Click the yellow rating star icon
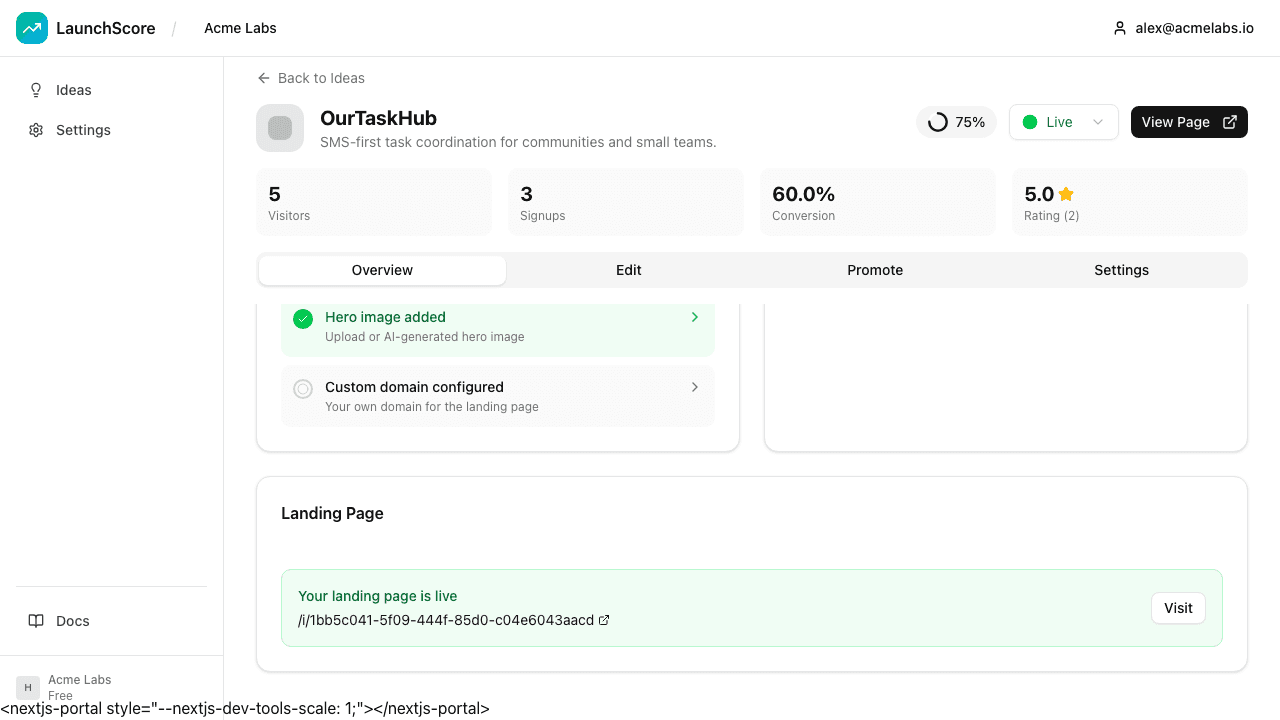This screenshot has height=720, width=1280. [x=1066, y=194]
